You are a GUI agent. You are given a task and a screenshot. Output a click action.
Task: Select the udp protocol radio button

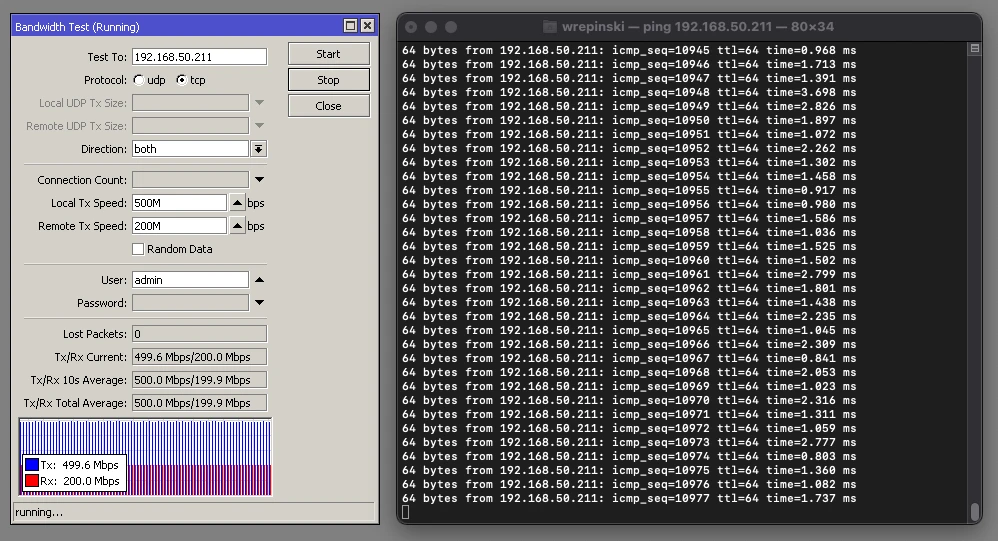tap(138, 80)
